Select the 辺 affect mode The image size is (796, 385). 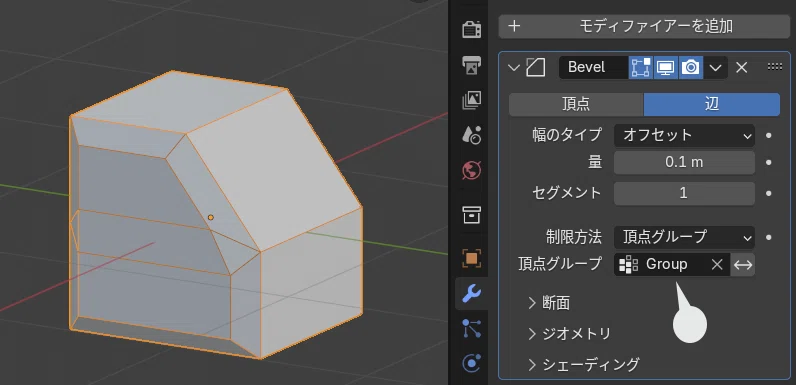(x=712, y=104)
